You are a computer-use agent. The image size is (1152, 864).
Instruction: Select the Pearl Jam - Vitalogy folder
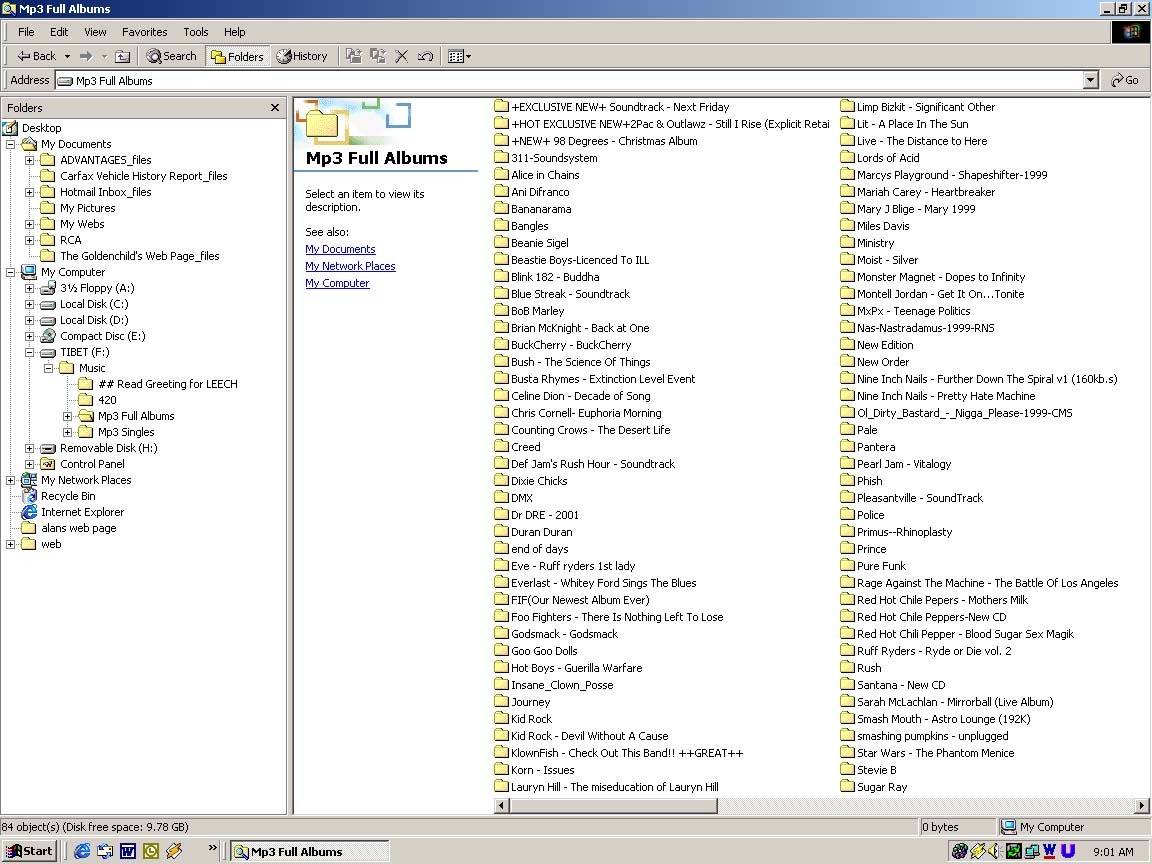tap(904, 464)
